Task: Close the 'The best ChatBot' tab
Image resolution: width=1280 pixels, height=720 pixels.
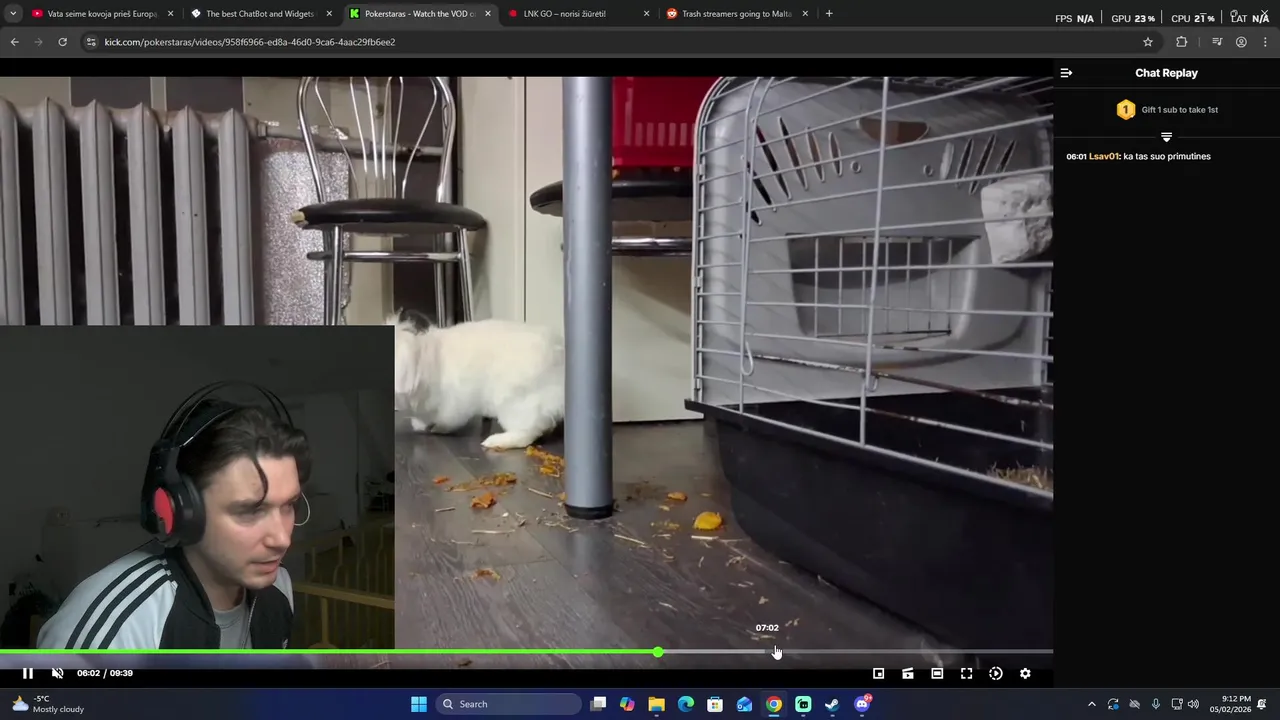Action: (x=329, y=14)
